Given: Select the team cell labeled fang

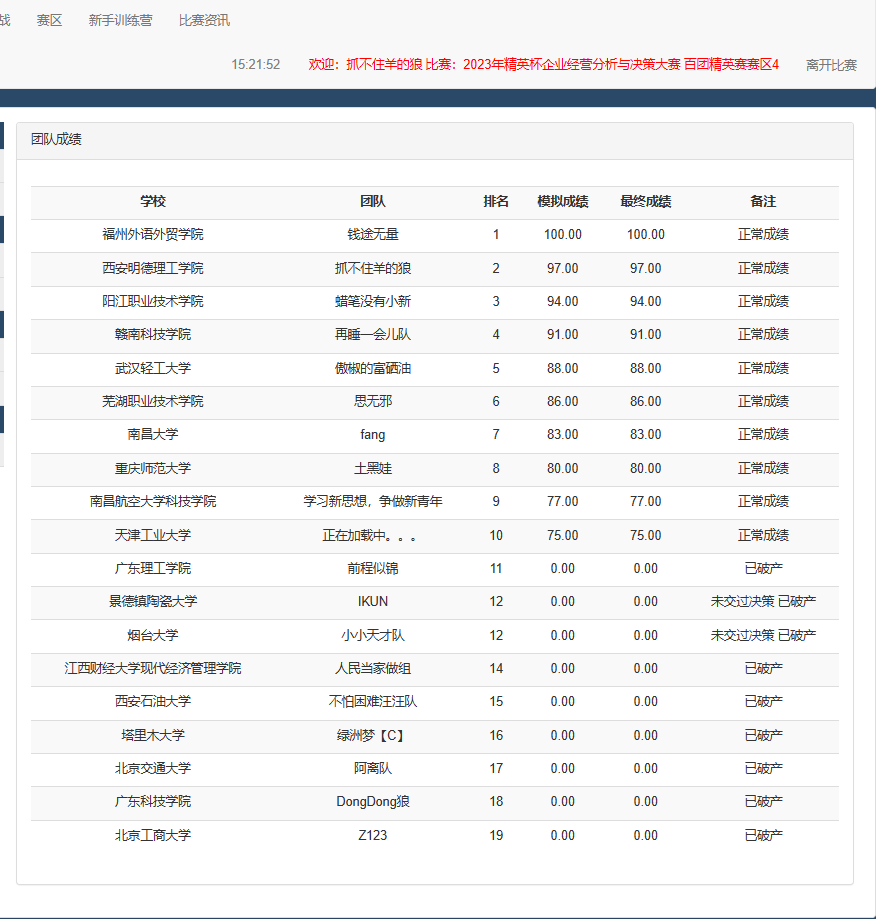Looking at the screenshot, I should 373,435.
